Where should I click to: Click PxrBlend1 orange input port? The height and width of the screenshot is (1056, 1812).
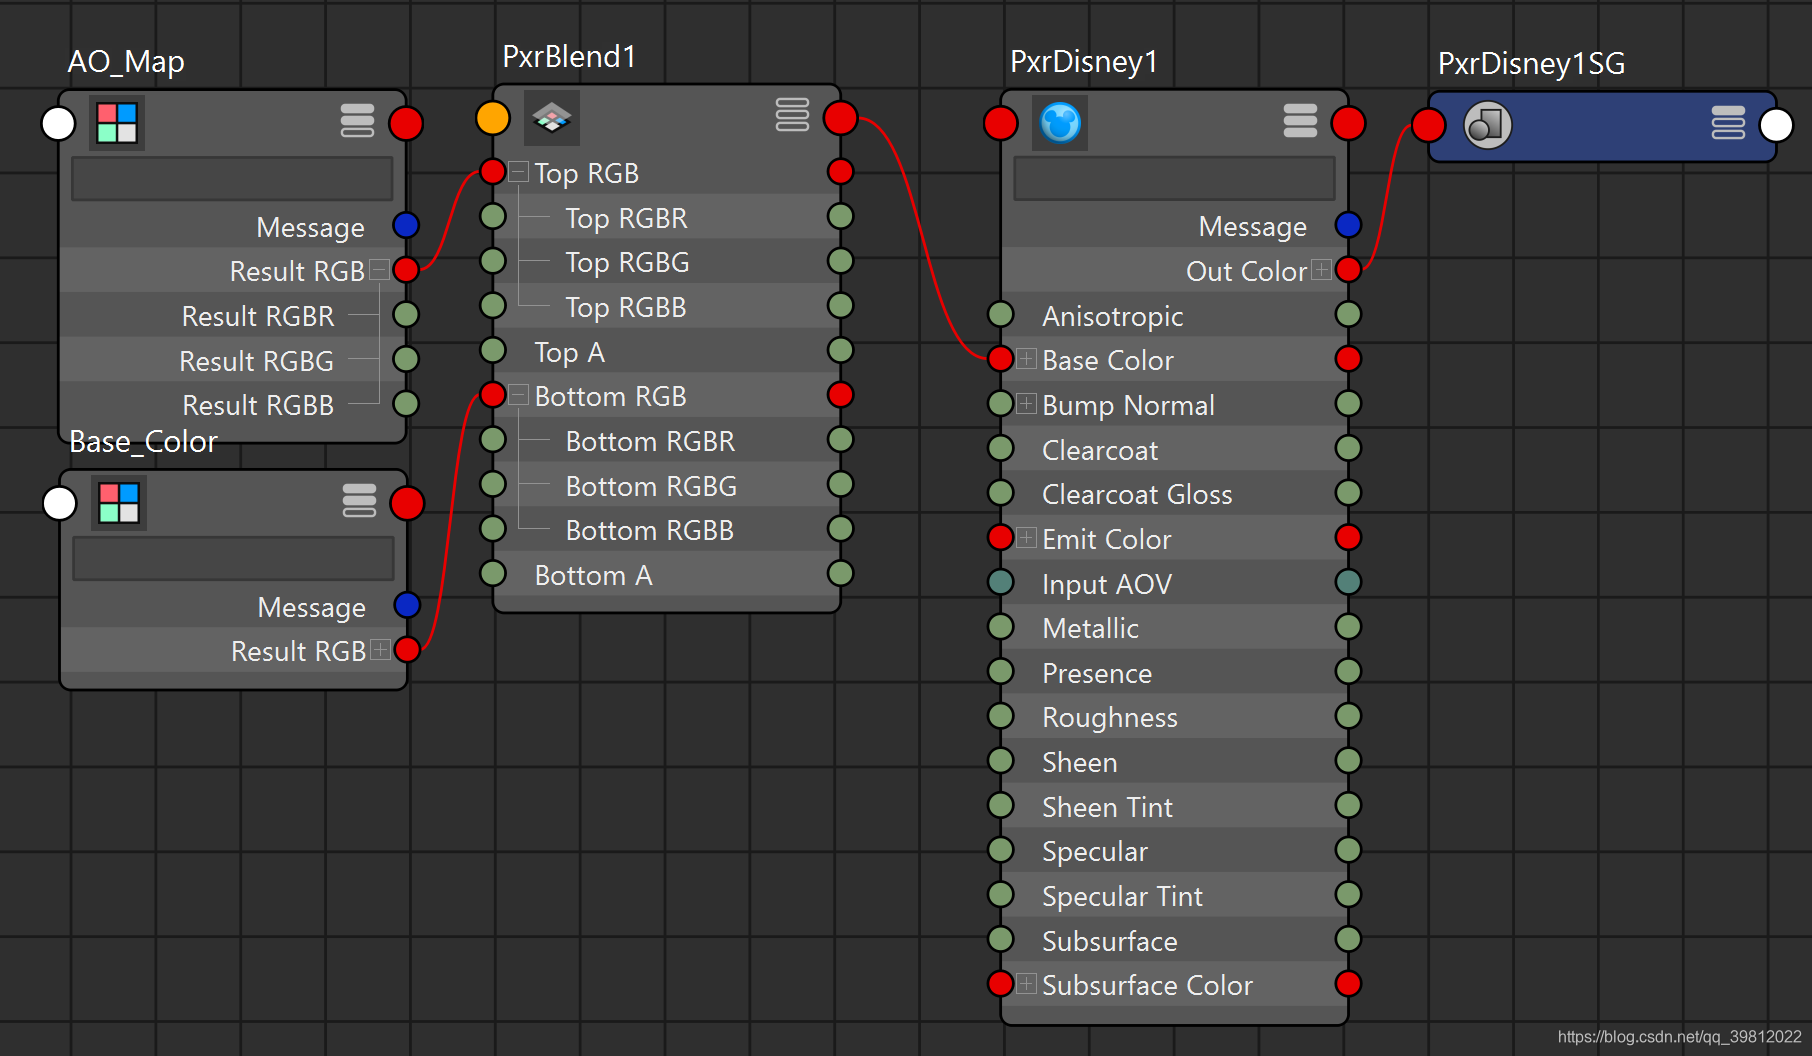pos(493,118)
